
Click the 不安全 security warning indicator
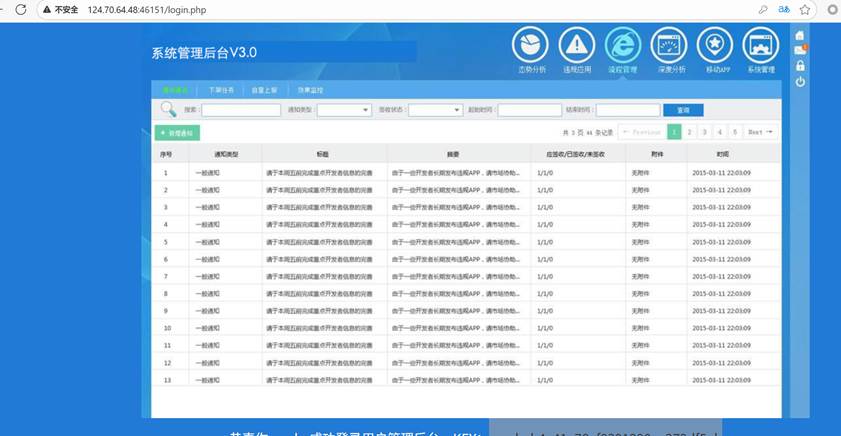[61, 10]
